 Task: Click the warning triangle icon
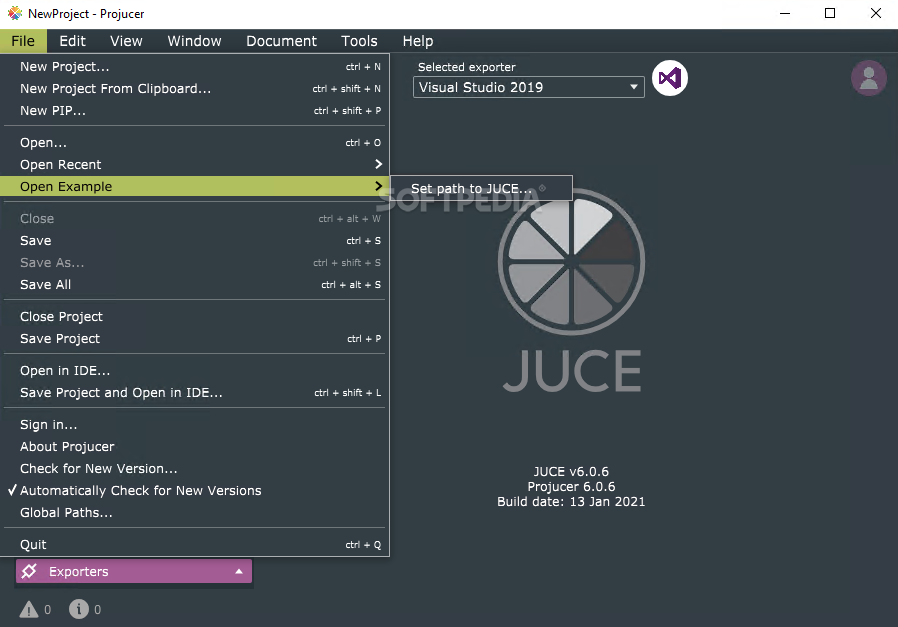click(x=29, y=609)
